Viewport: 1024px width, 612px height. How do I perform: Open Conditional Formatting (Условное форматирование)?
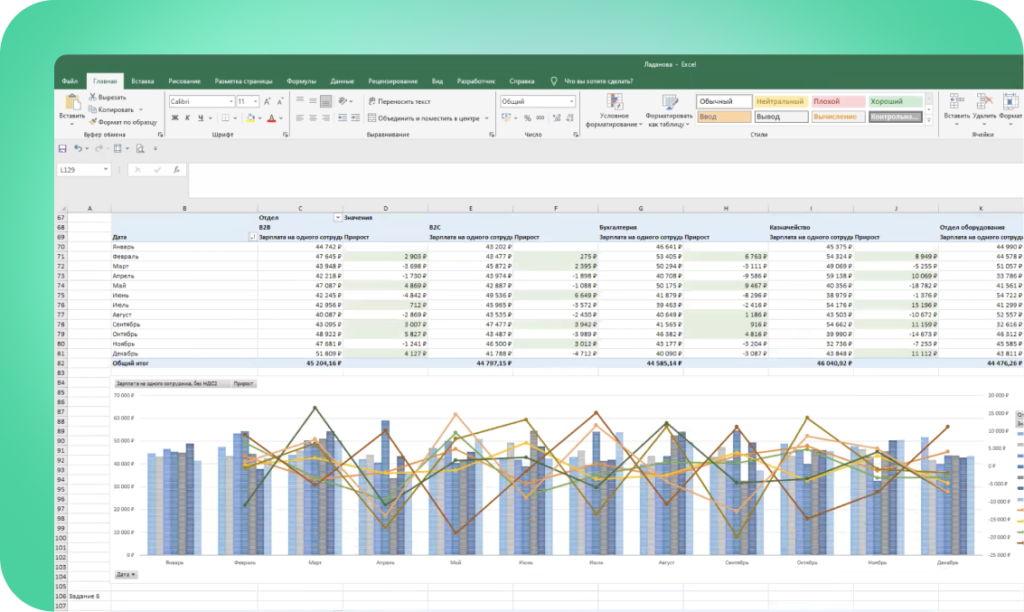(x=614, y=110)
